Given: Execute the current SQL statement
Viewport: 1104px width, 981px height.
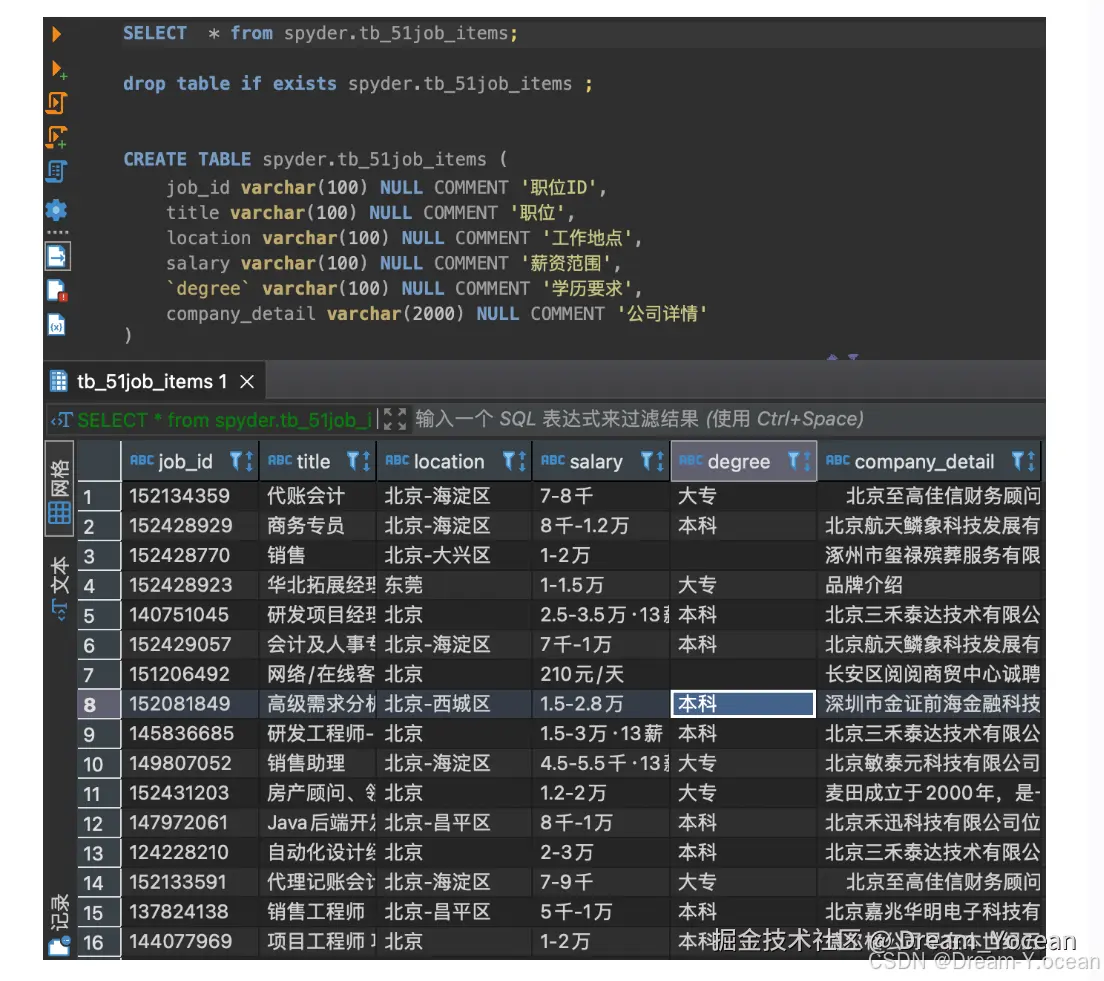Looking at the screenshot, I should coord(56,32).
